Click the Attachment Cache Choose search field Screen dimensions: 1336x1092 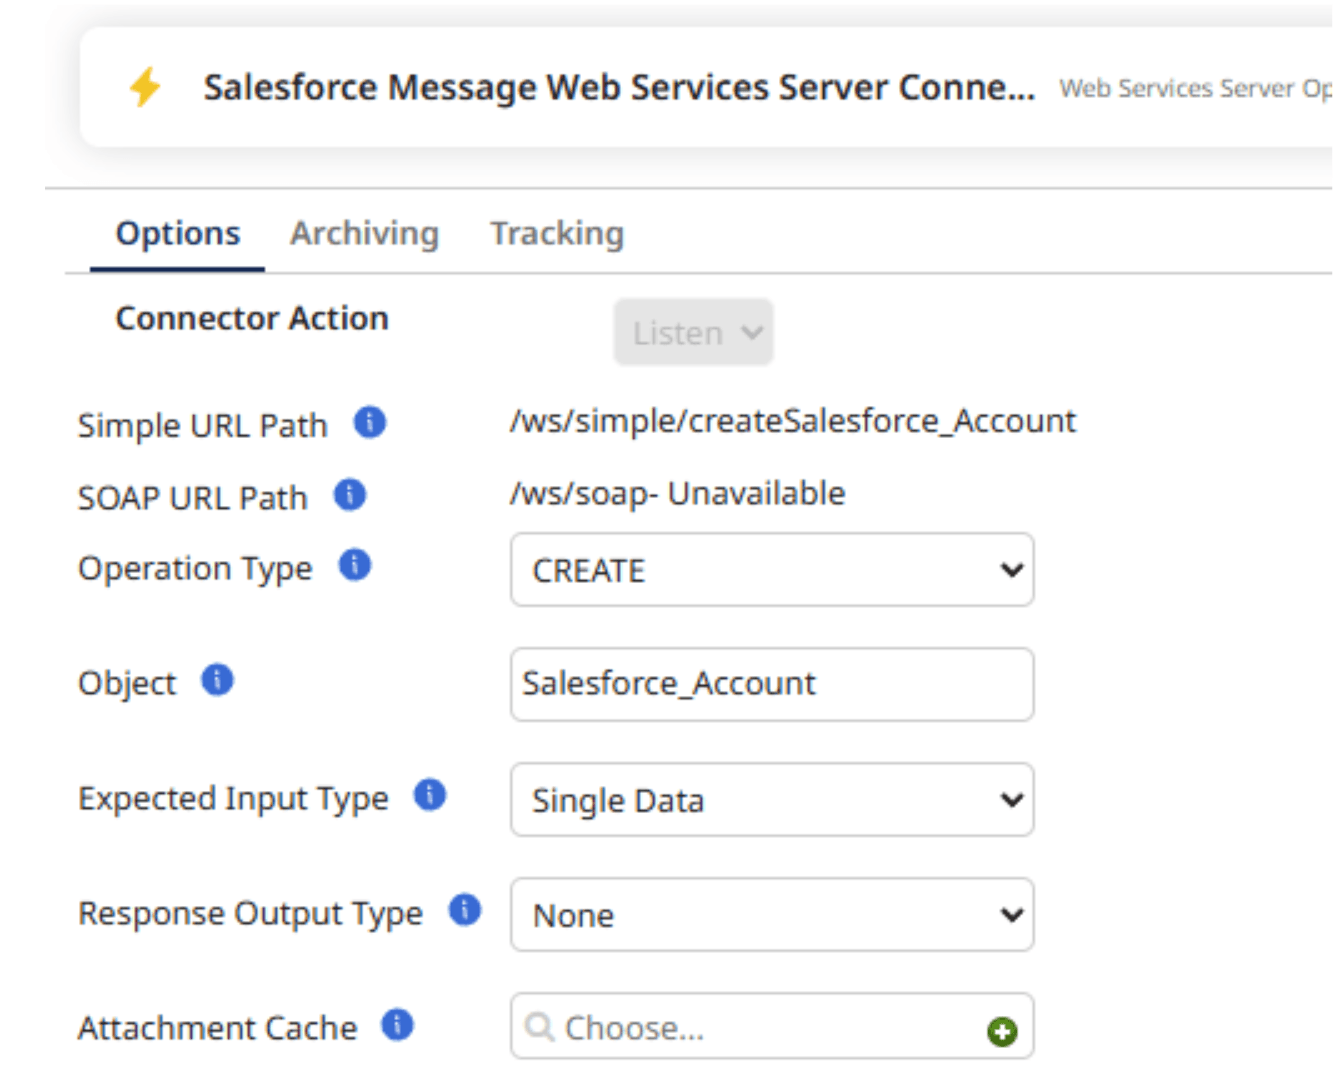pyautogui.click(x=750, y=1027)
